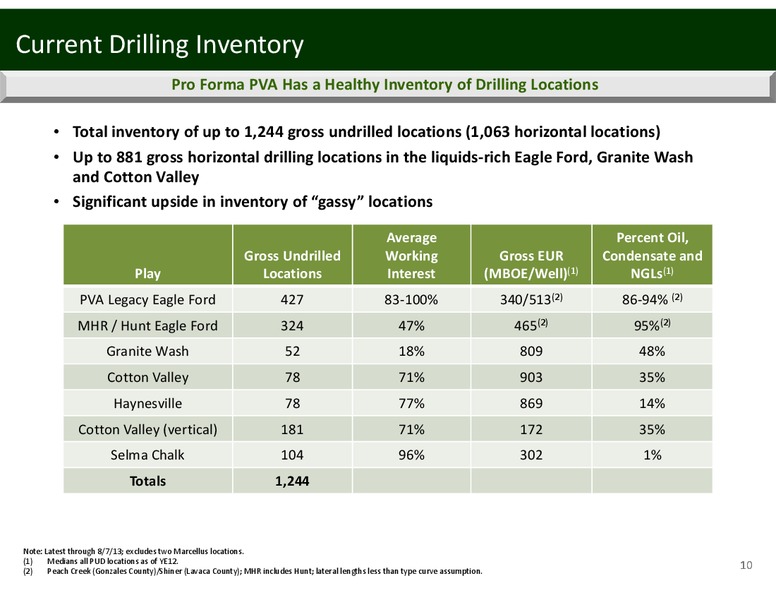Click the 86-94% oil percentage cell
This screenshot has height=600, width=776.
pos(652,299)
